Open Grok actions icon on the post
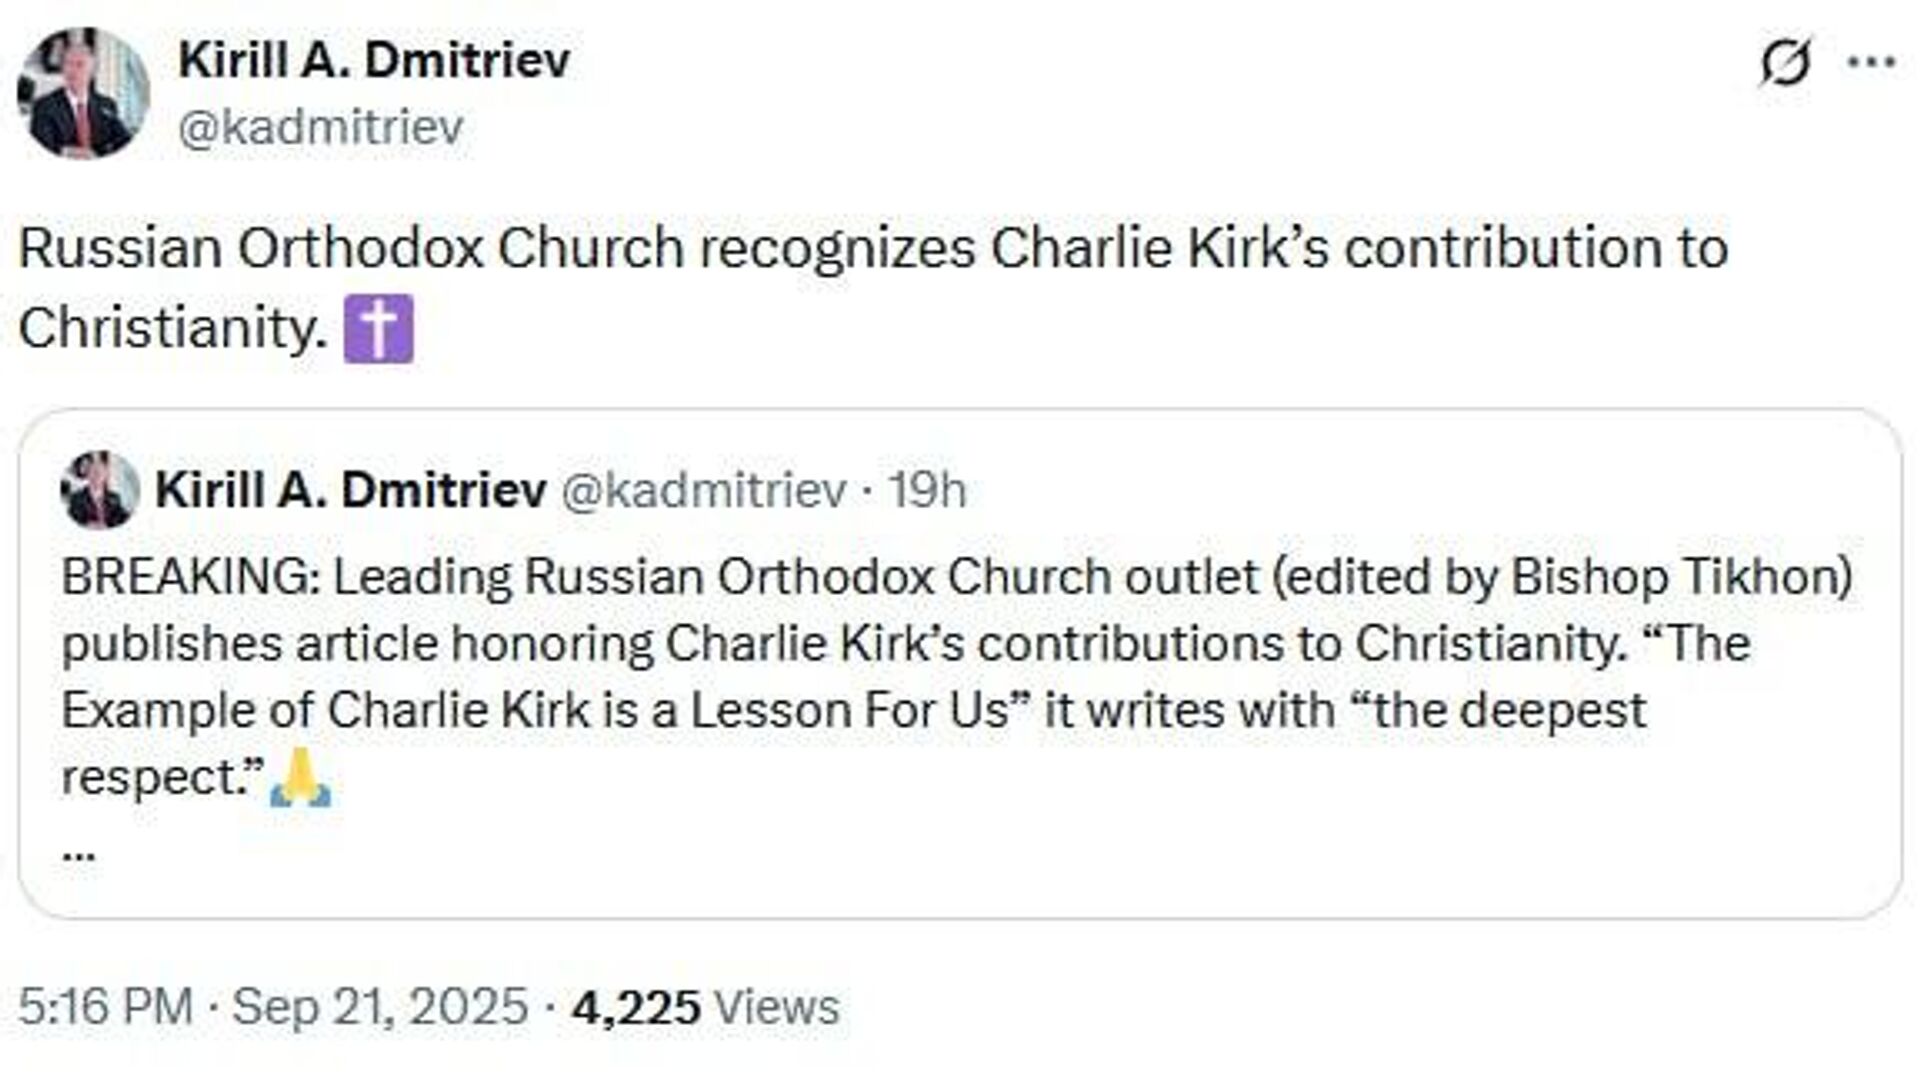The image size is (1920, 1080). [1785, 63]
